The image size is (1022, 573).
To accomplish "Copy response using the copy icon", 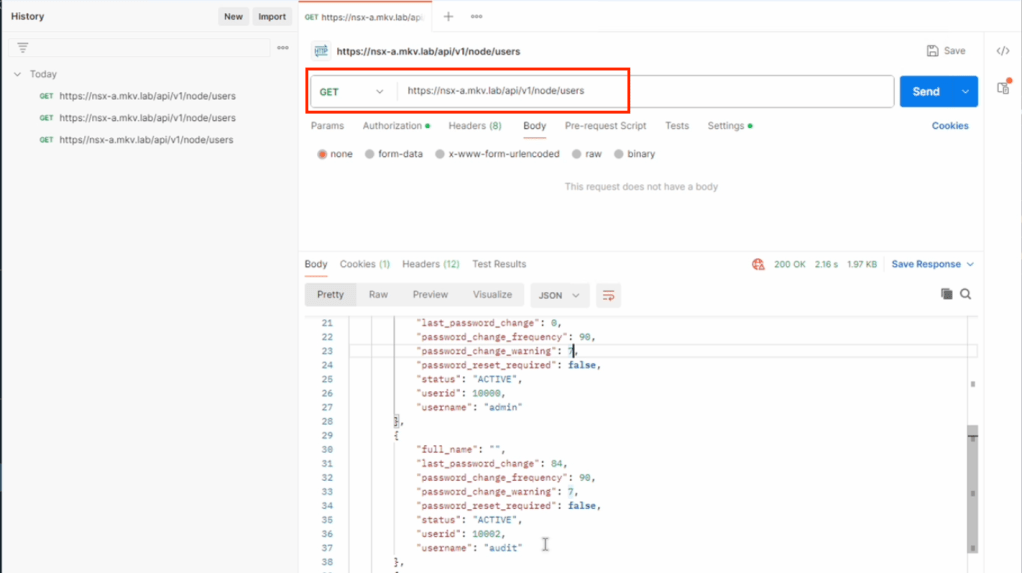I will [x=946, y=294].
